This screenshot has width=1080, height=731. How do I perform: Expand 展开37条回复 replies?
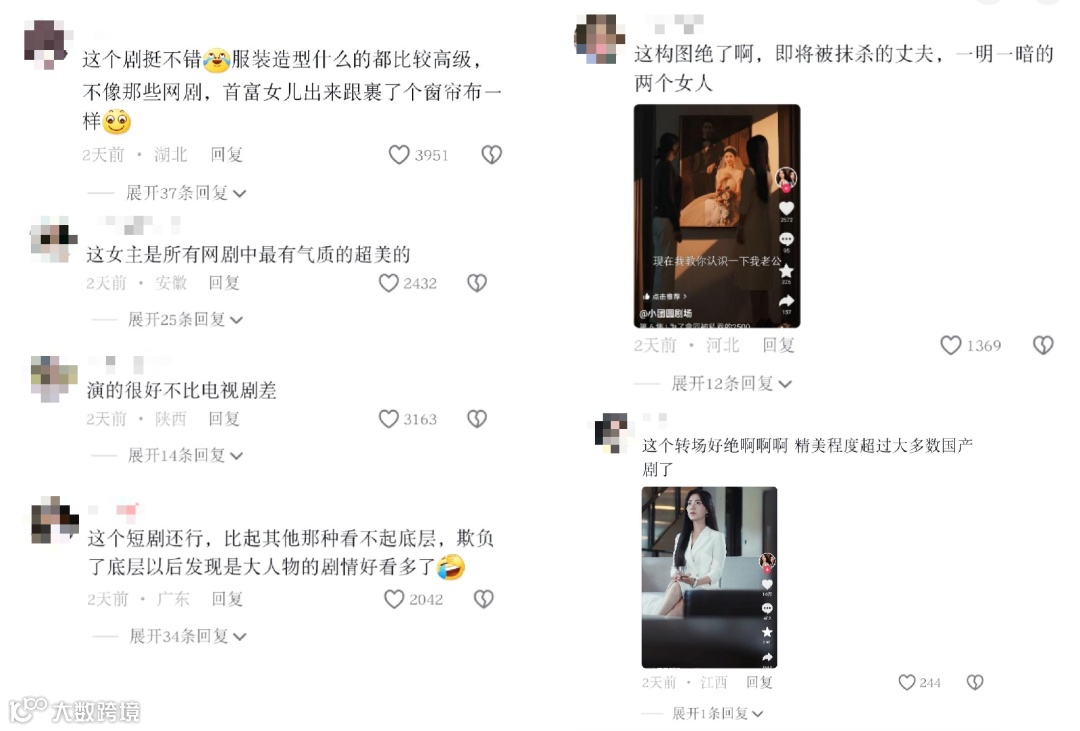coord(185,193)
